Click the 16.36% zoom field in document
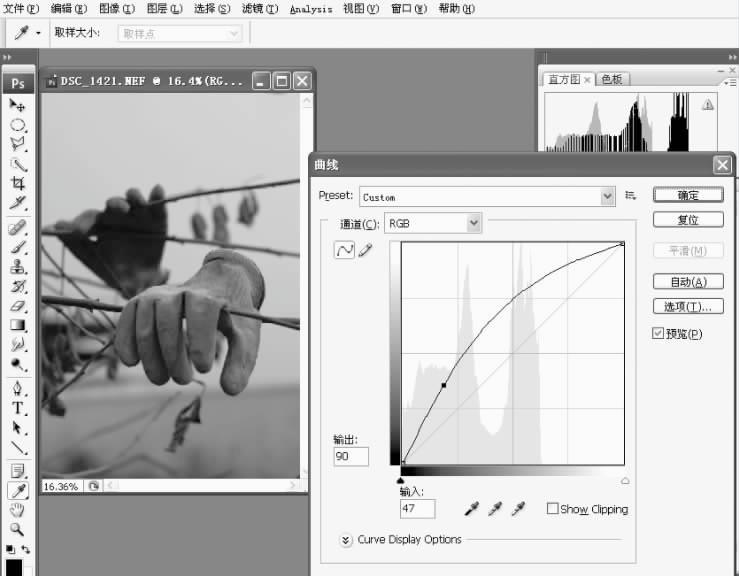739x576 pixels. coord(62,486)
